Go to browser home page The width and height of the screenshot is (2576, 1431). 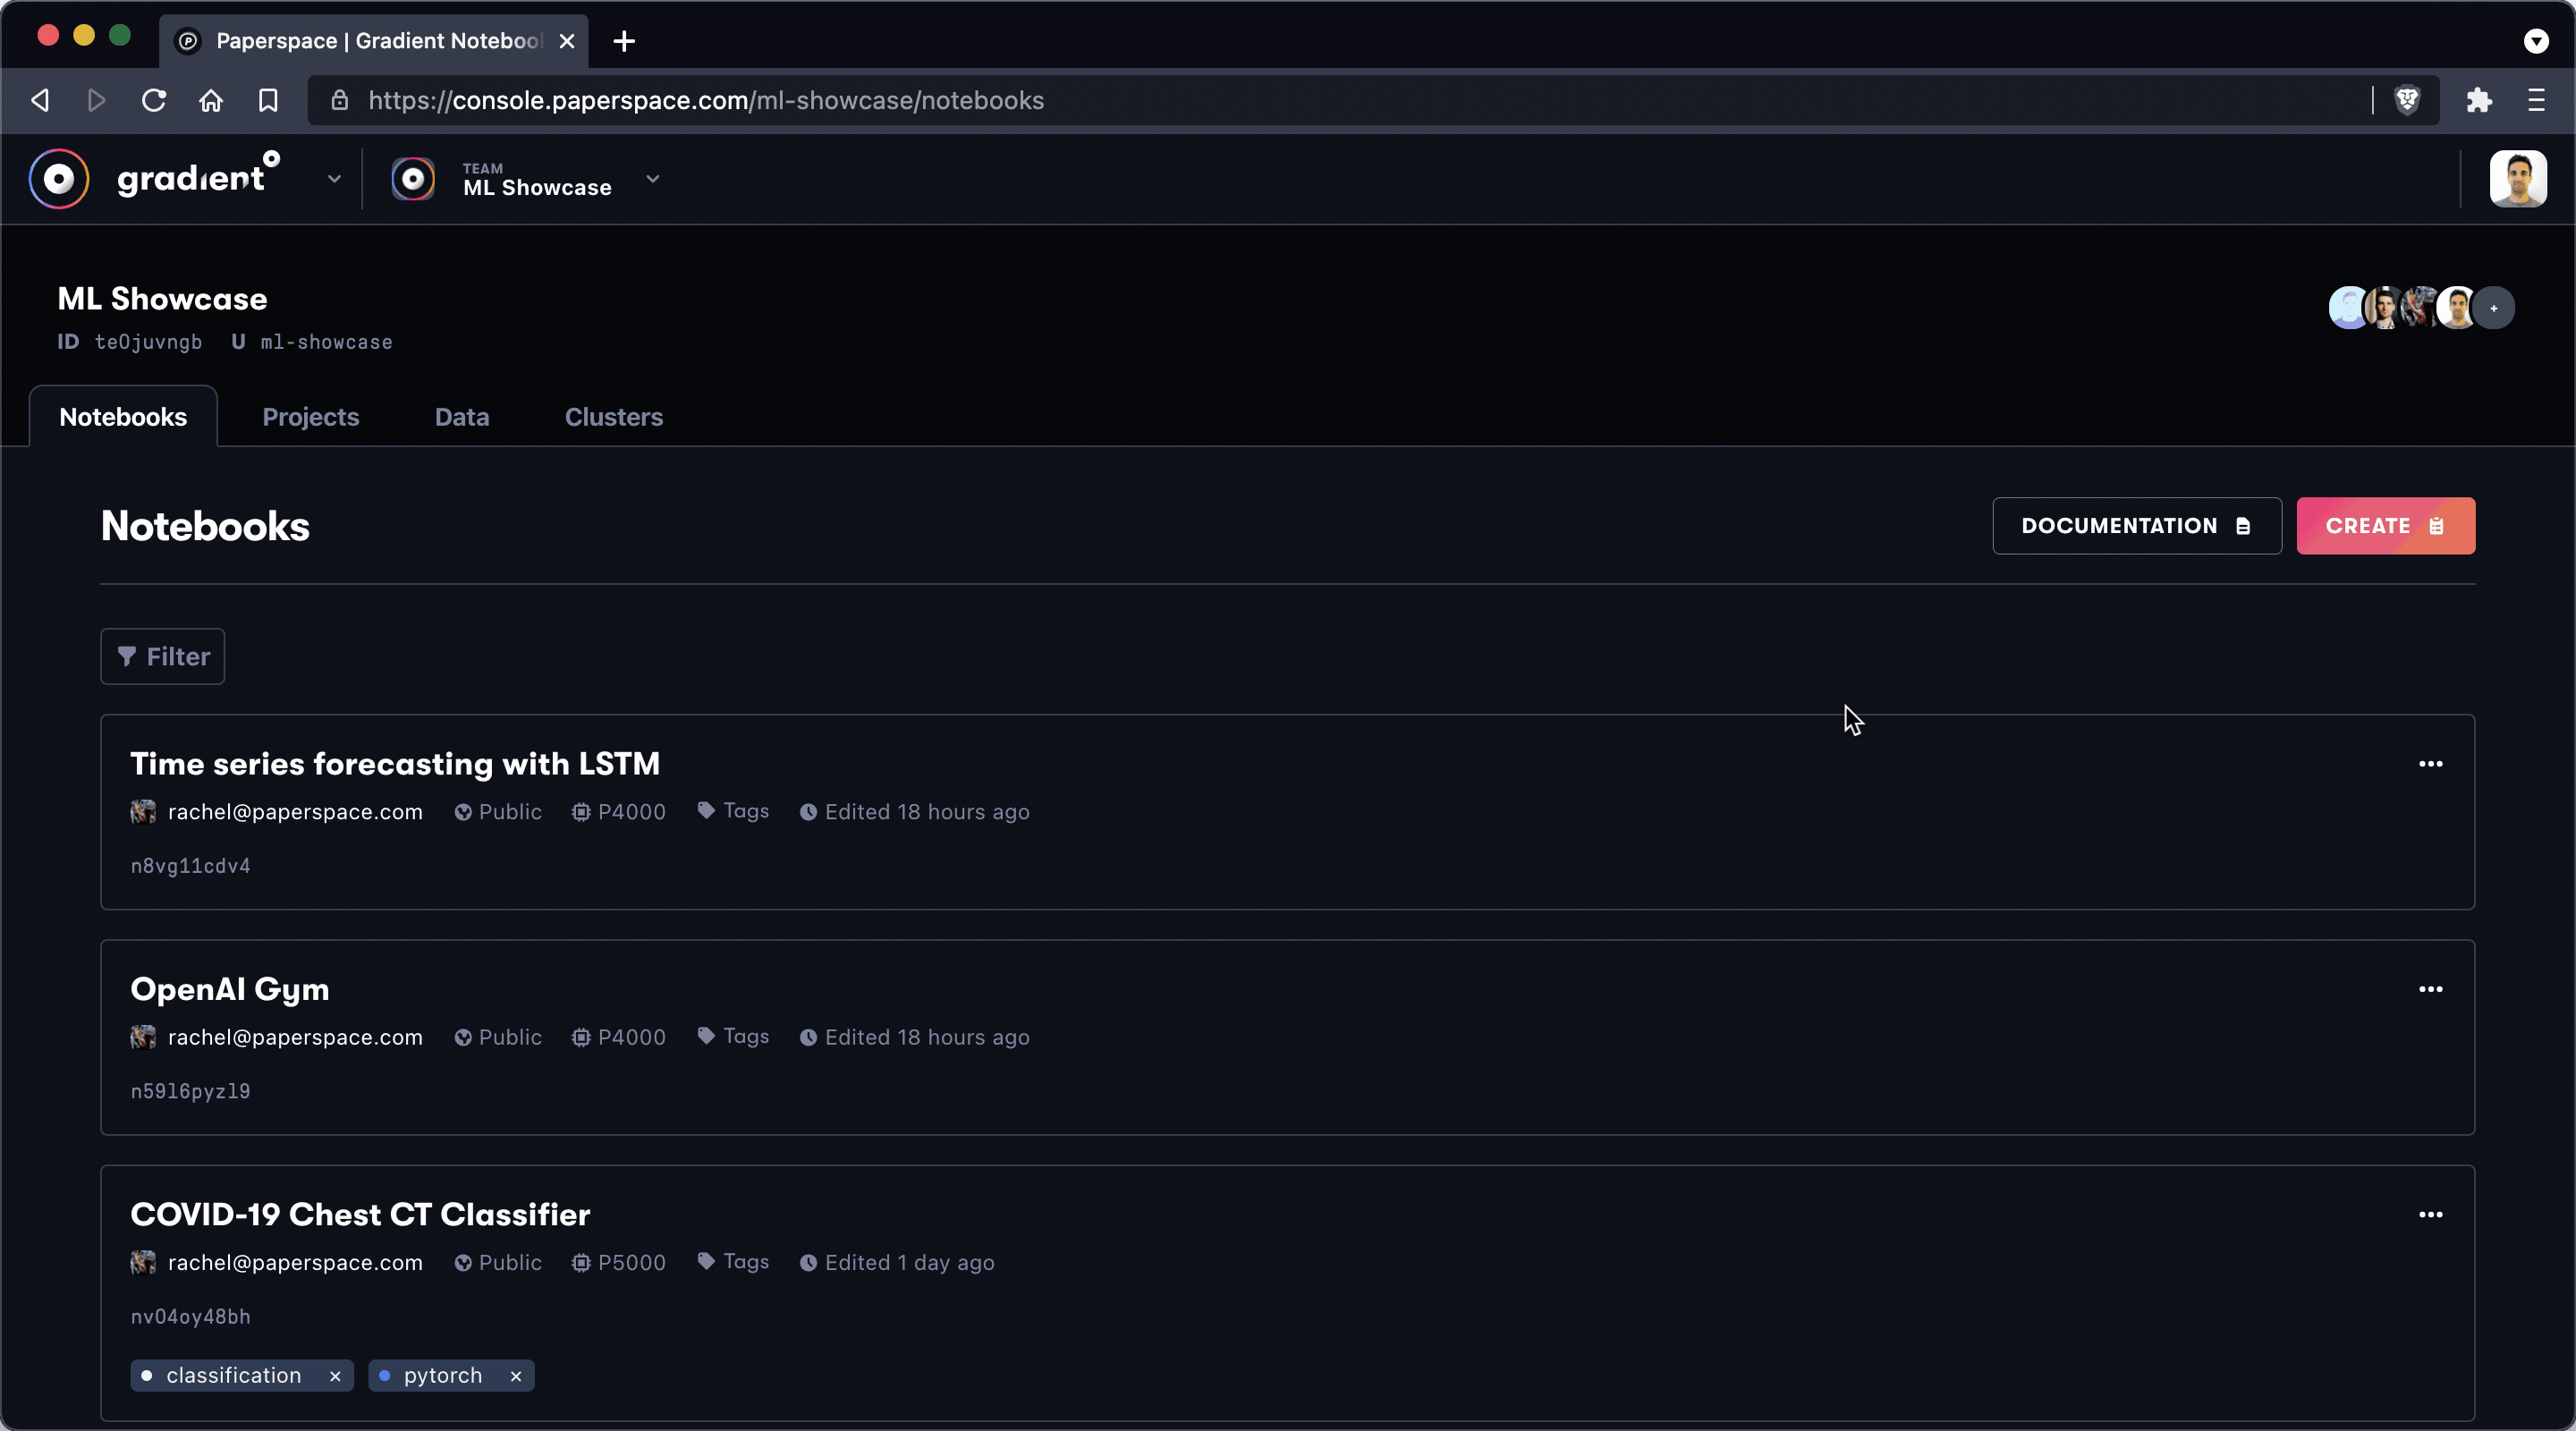coord(210,100)
